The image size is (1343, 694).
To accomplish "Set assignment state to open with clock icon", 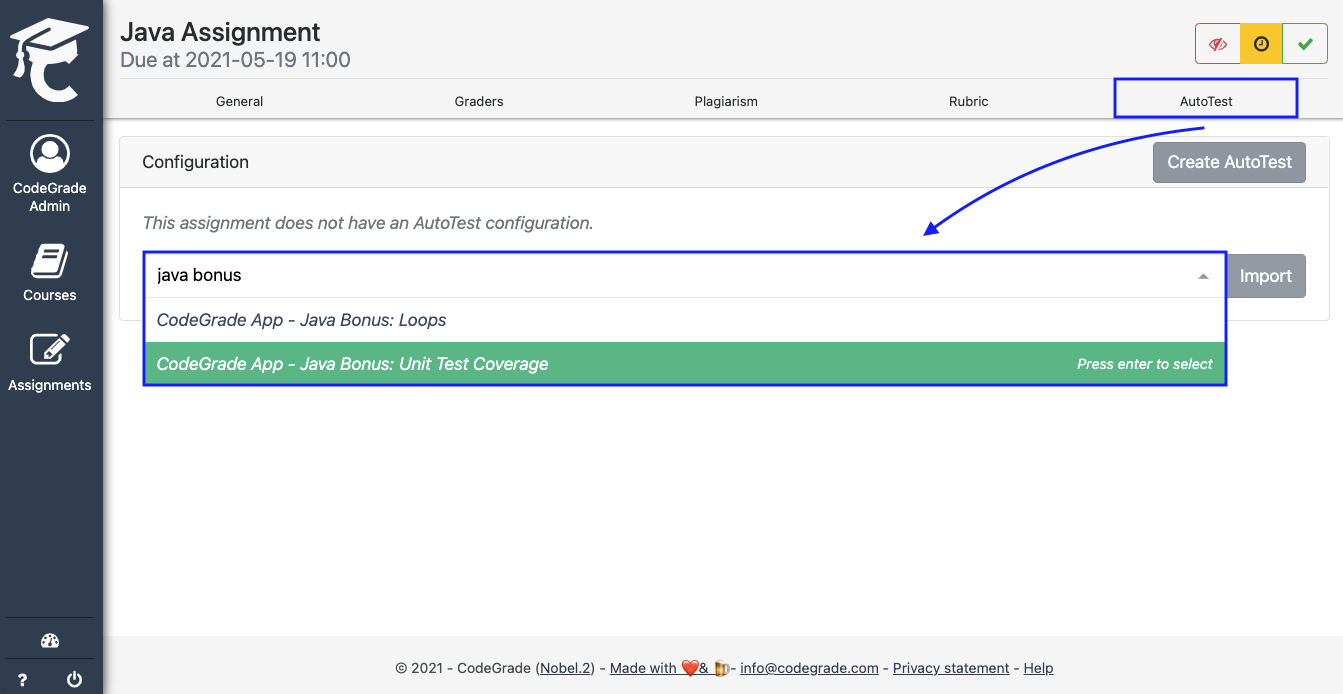I will coord(1261,45).
